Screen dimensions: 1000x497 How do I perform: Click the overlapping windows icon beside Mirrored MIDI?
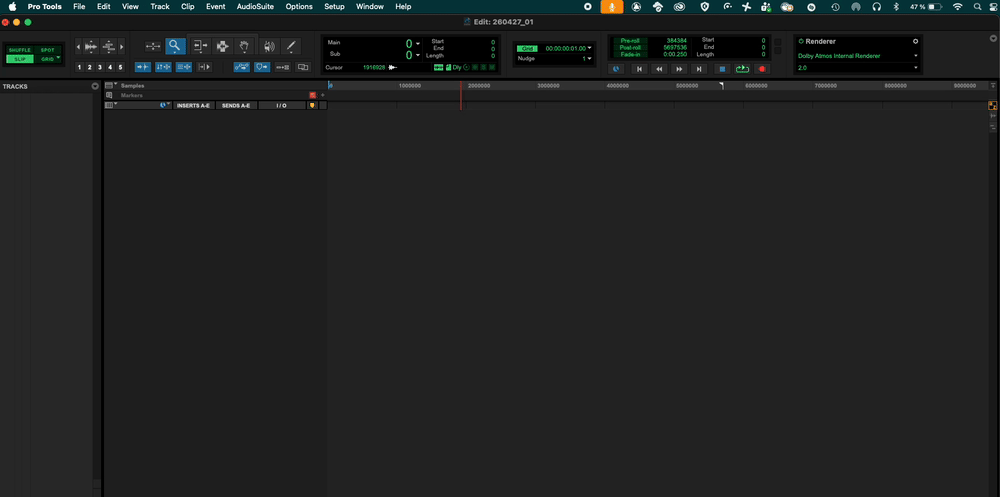click(x=303, y=66)
